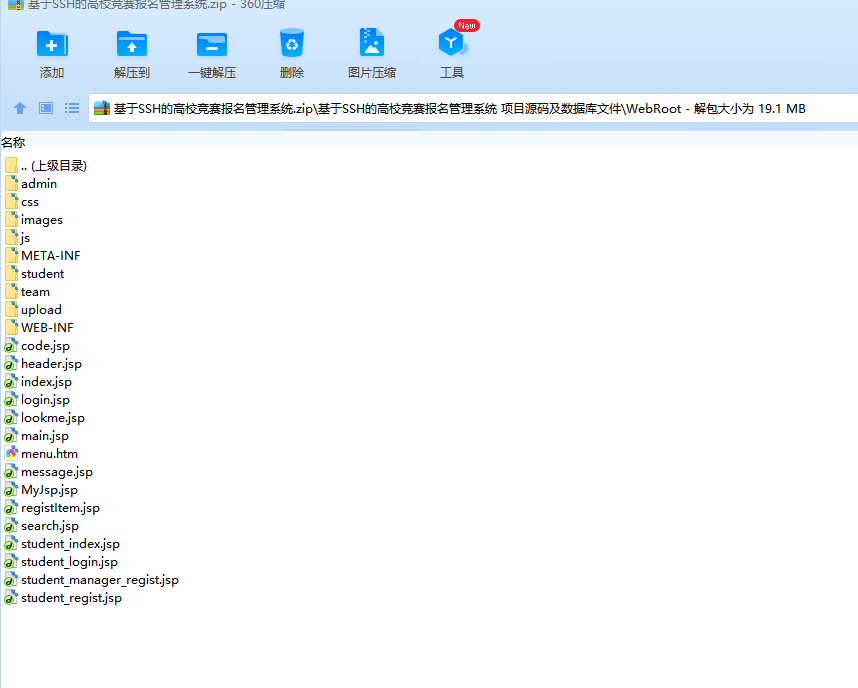Image resolution: width=858 pixels, height=688 pixels.
Task: Click the upload folder icon
Action: click(x=11, y=309)
